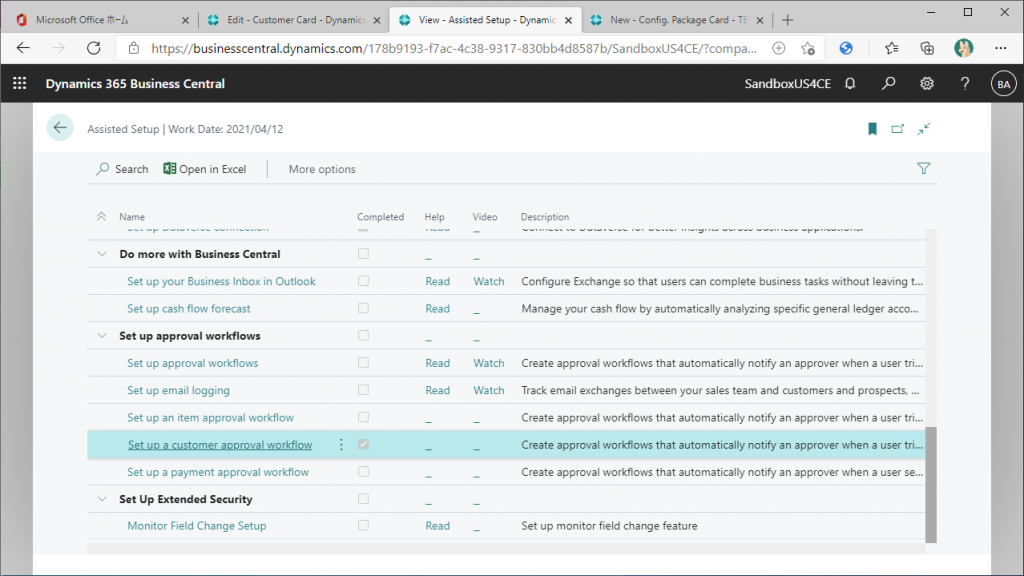
Task: Open Set up email logging link
Action: pos(178,390)
